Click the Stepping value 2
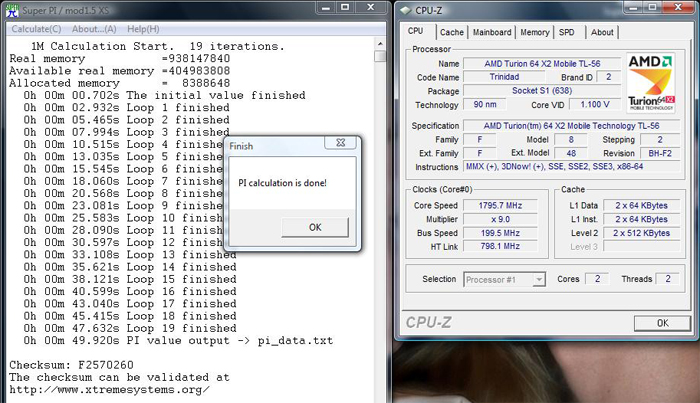Image resolution: width=700 pixels, height=403 pixels. [x=660, y=139]
